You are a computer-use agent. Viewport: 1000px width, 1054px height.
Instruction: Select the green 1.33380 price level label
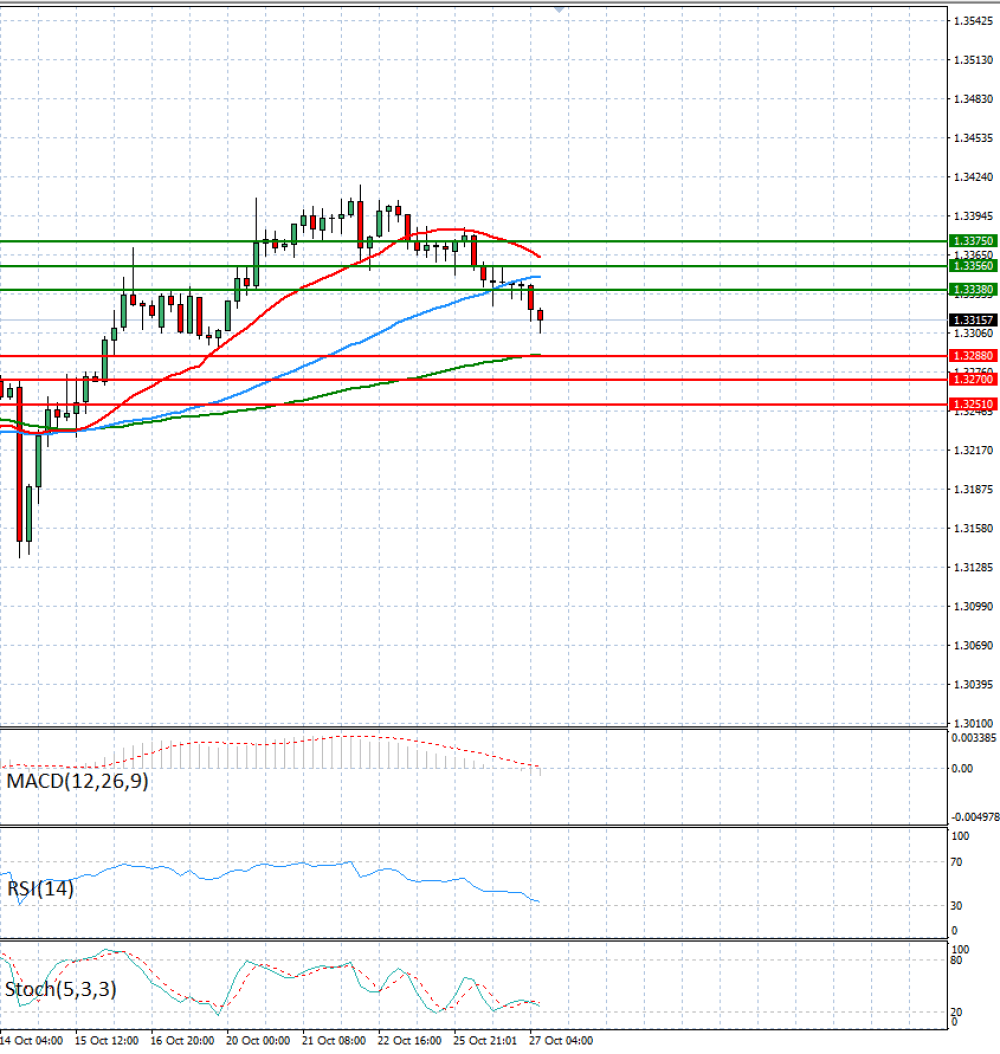pos(973,290)
